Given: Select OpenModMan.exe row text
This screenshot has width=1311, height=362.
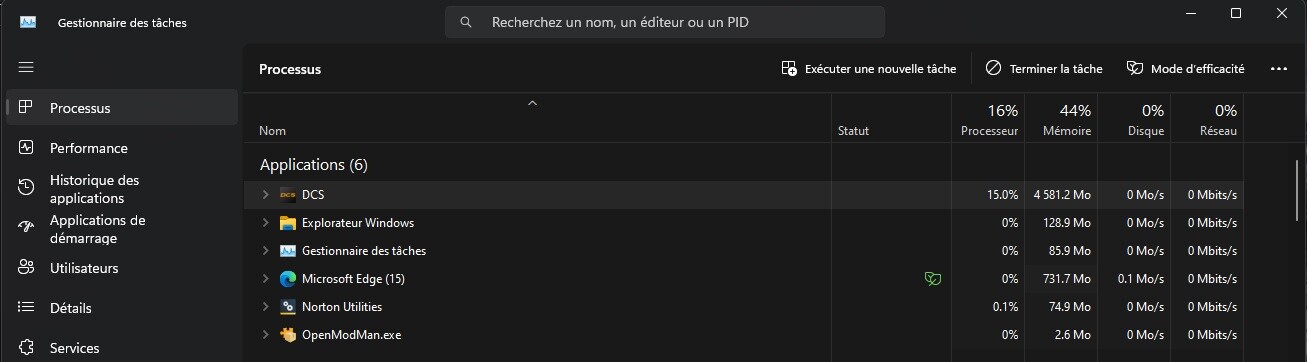Looking at the screenshot, I should [x=351, y=335].
